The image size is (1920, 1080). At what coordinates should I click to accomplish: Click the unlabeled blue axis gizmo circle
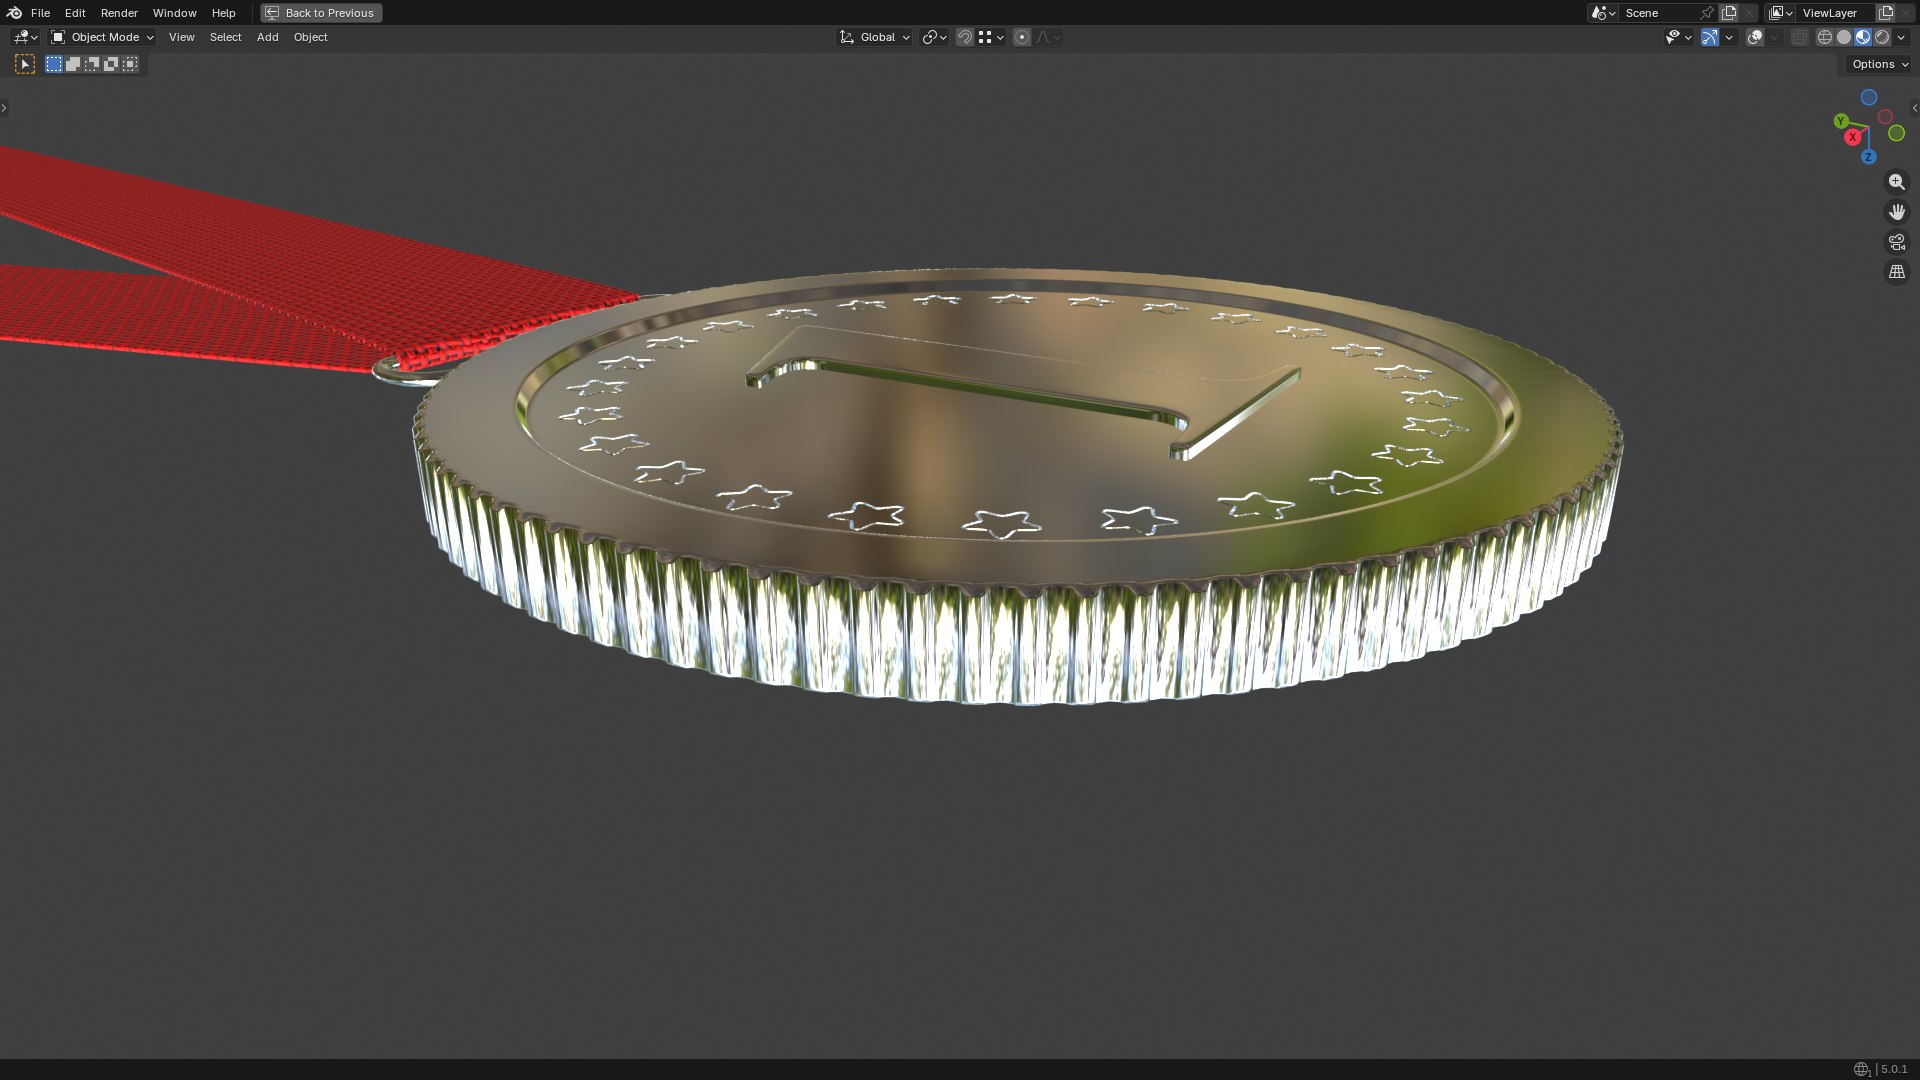(1868, 97)
